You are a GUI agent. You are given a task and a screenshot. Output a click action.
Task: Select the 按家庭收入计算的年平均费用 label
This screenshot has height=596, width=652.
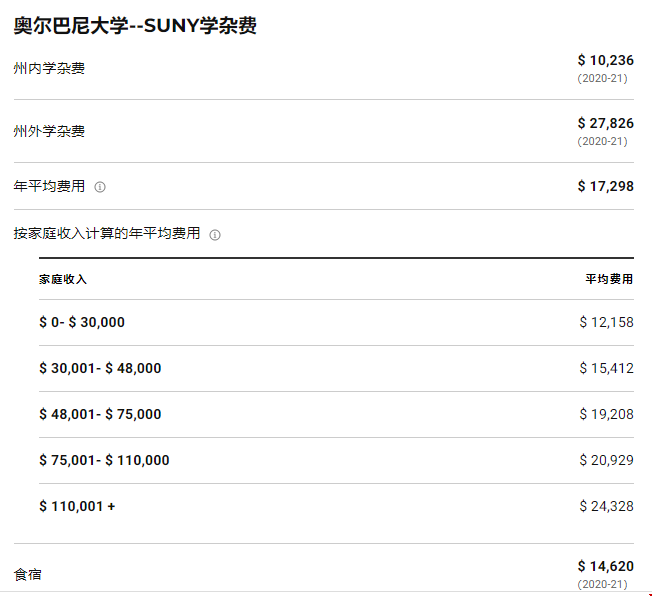tap(107, 233)
